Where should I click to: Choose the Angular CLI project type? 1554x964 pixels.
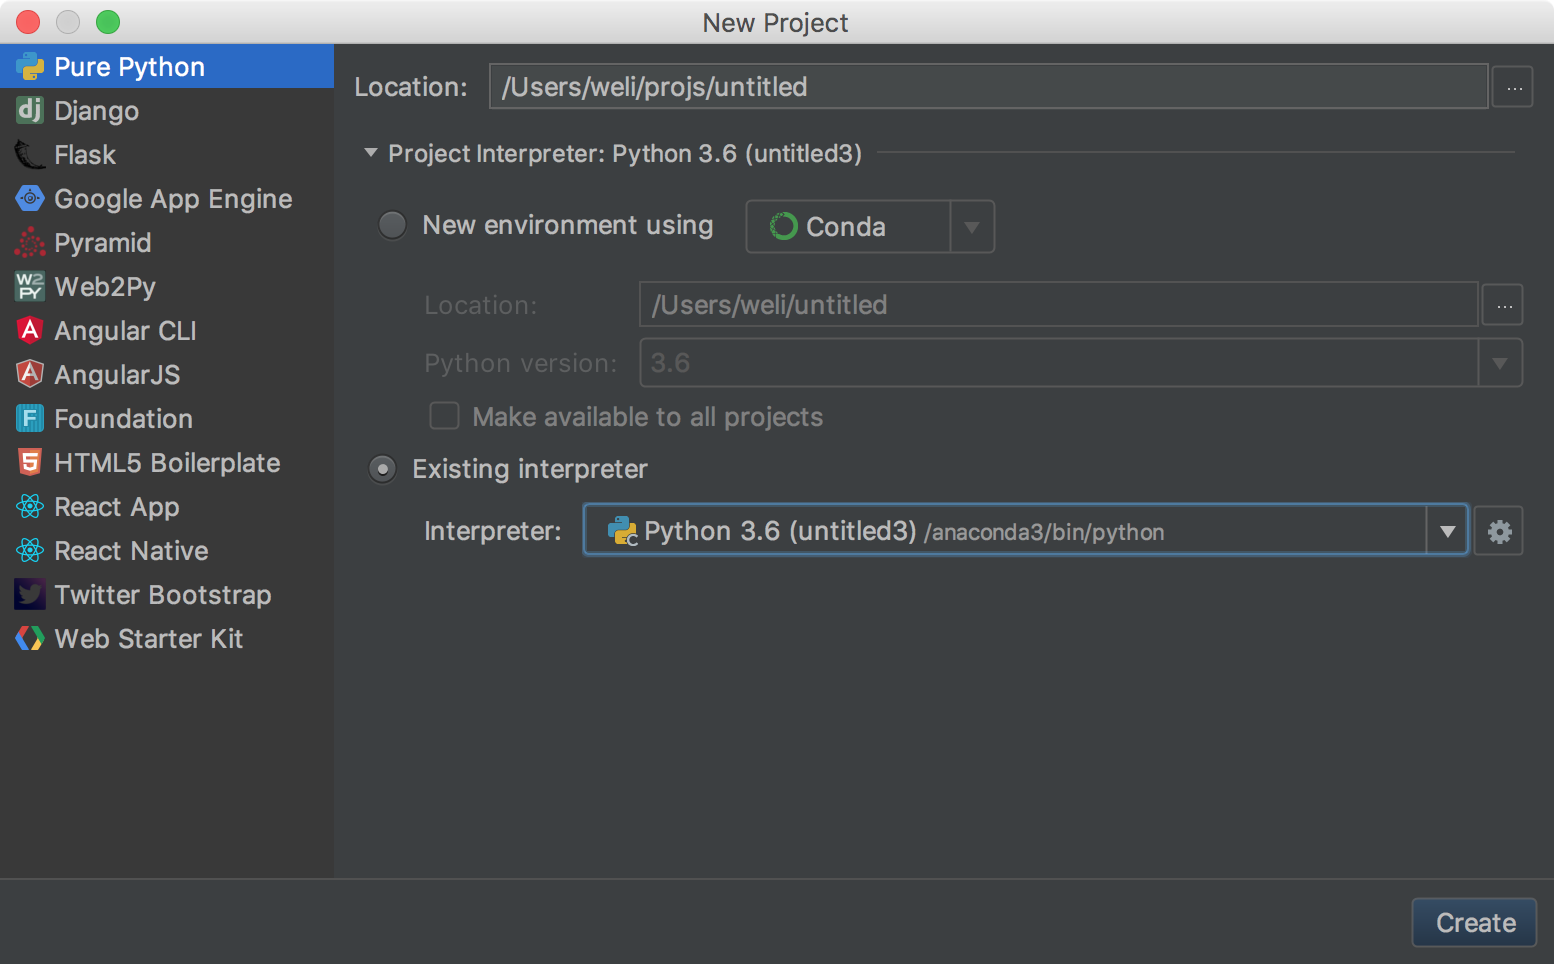[x=167, y=330]
